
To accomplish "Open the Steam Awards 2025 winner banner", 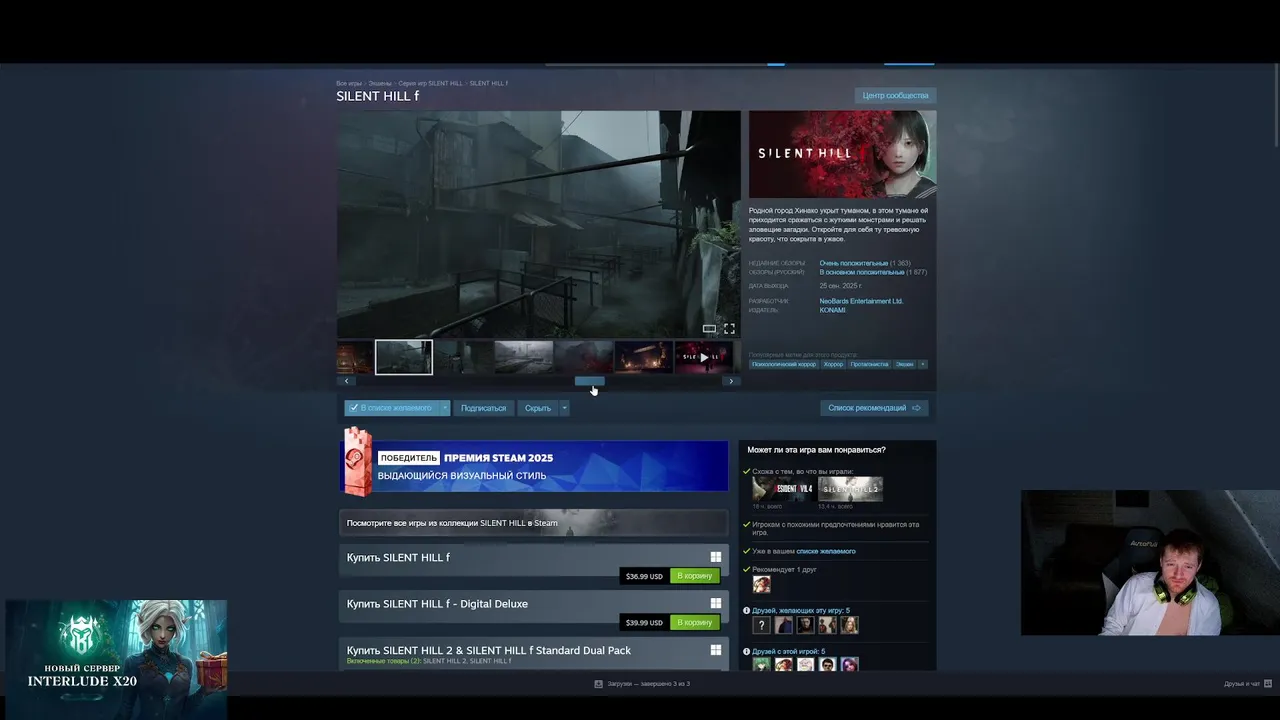I will click(534, 466).
